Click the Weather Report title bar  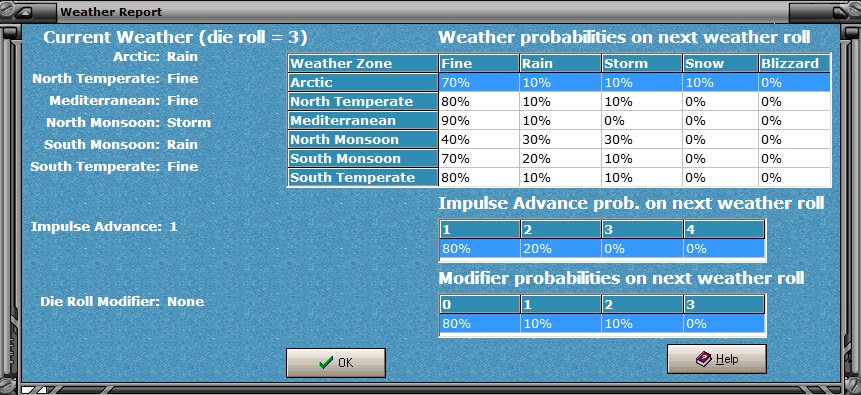(423, 12)
